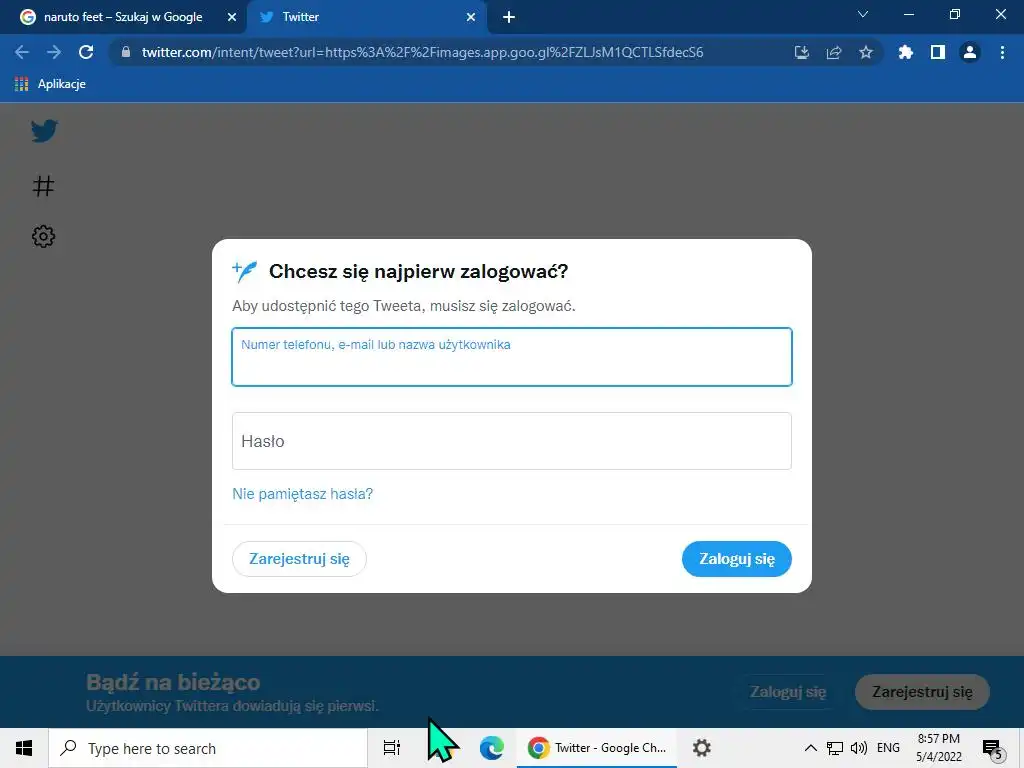Viewport: 1024px width, 768px height.
Task: Share this page via the share icon
Action: 833,52
